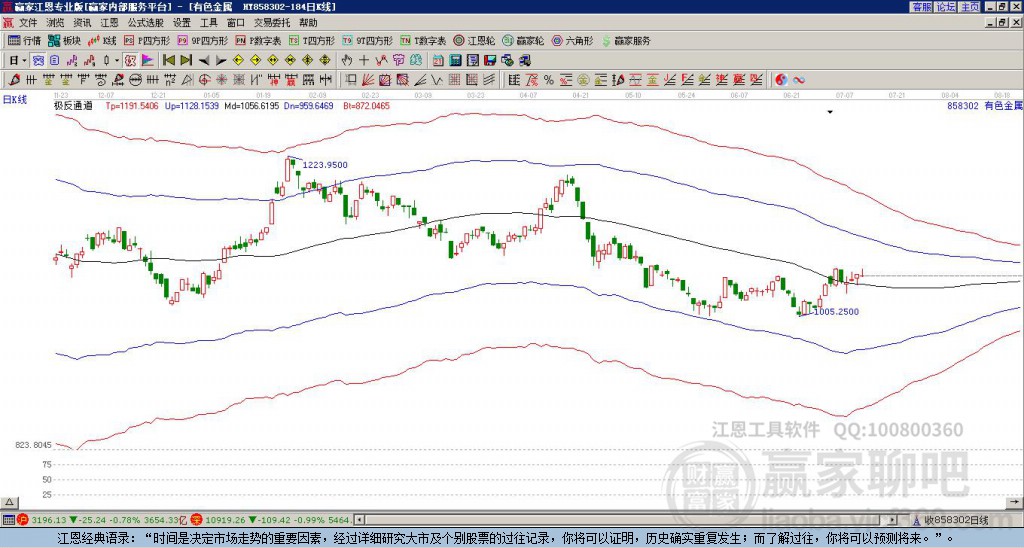This screenshot has width=1024, height=548.
Task: Open the 行情 quotes view
Action: [x=24, y=40]
